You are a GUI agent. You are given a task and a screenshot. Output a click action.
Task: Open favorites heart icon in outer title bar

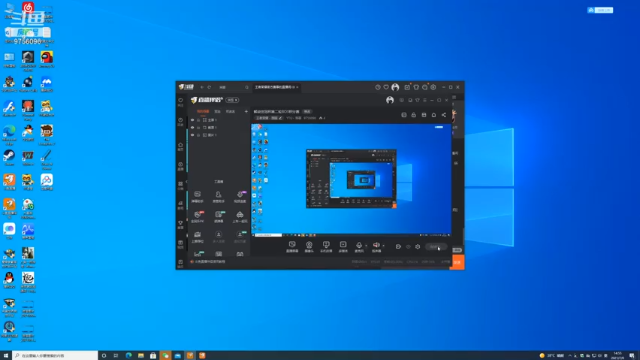pos(386,87)
